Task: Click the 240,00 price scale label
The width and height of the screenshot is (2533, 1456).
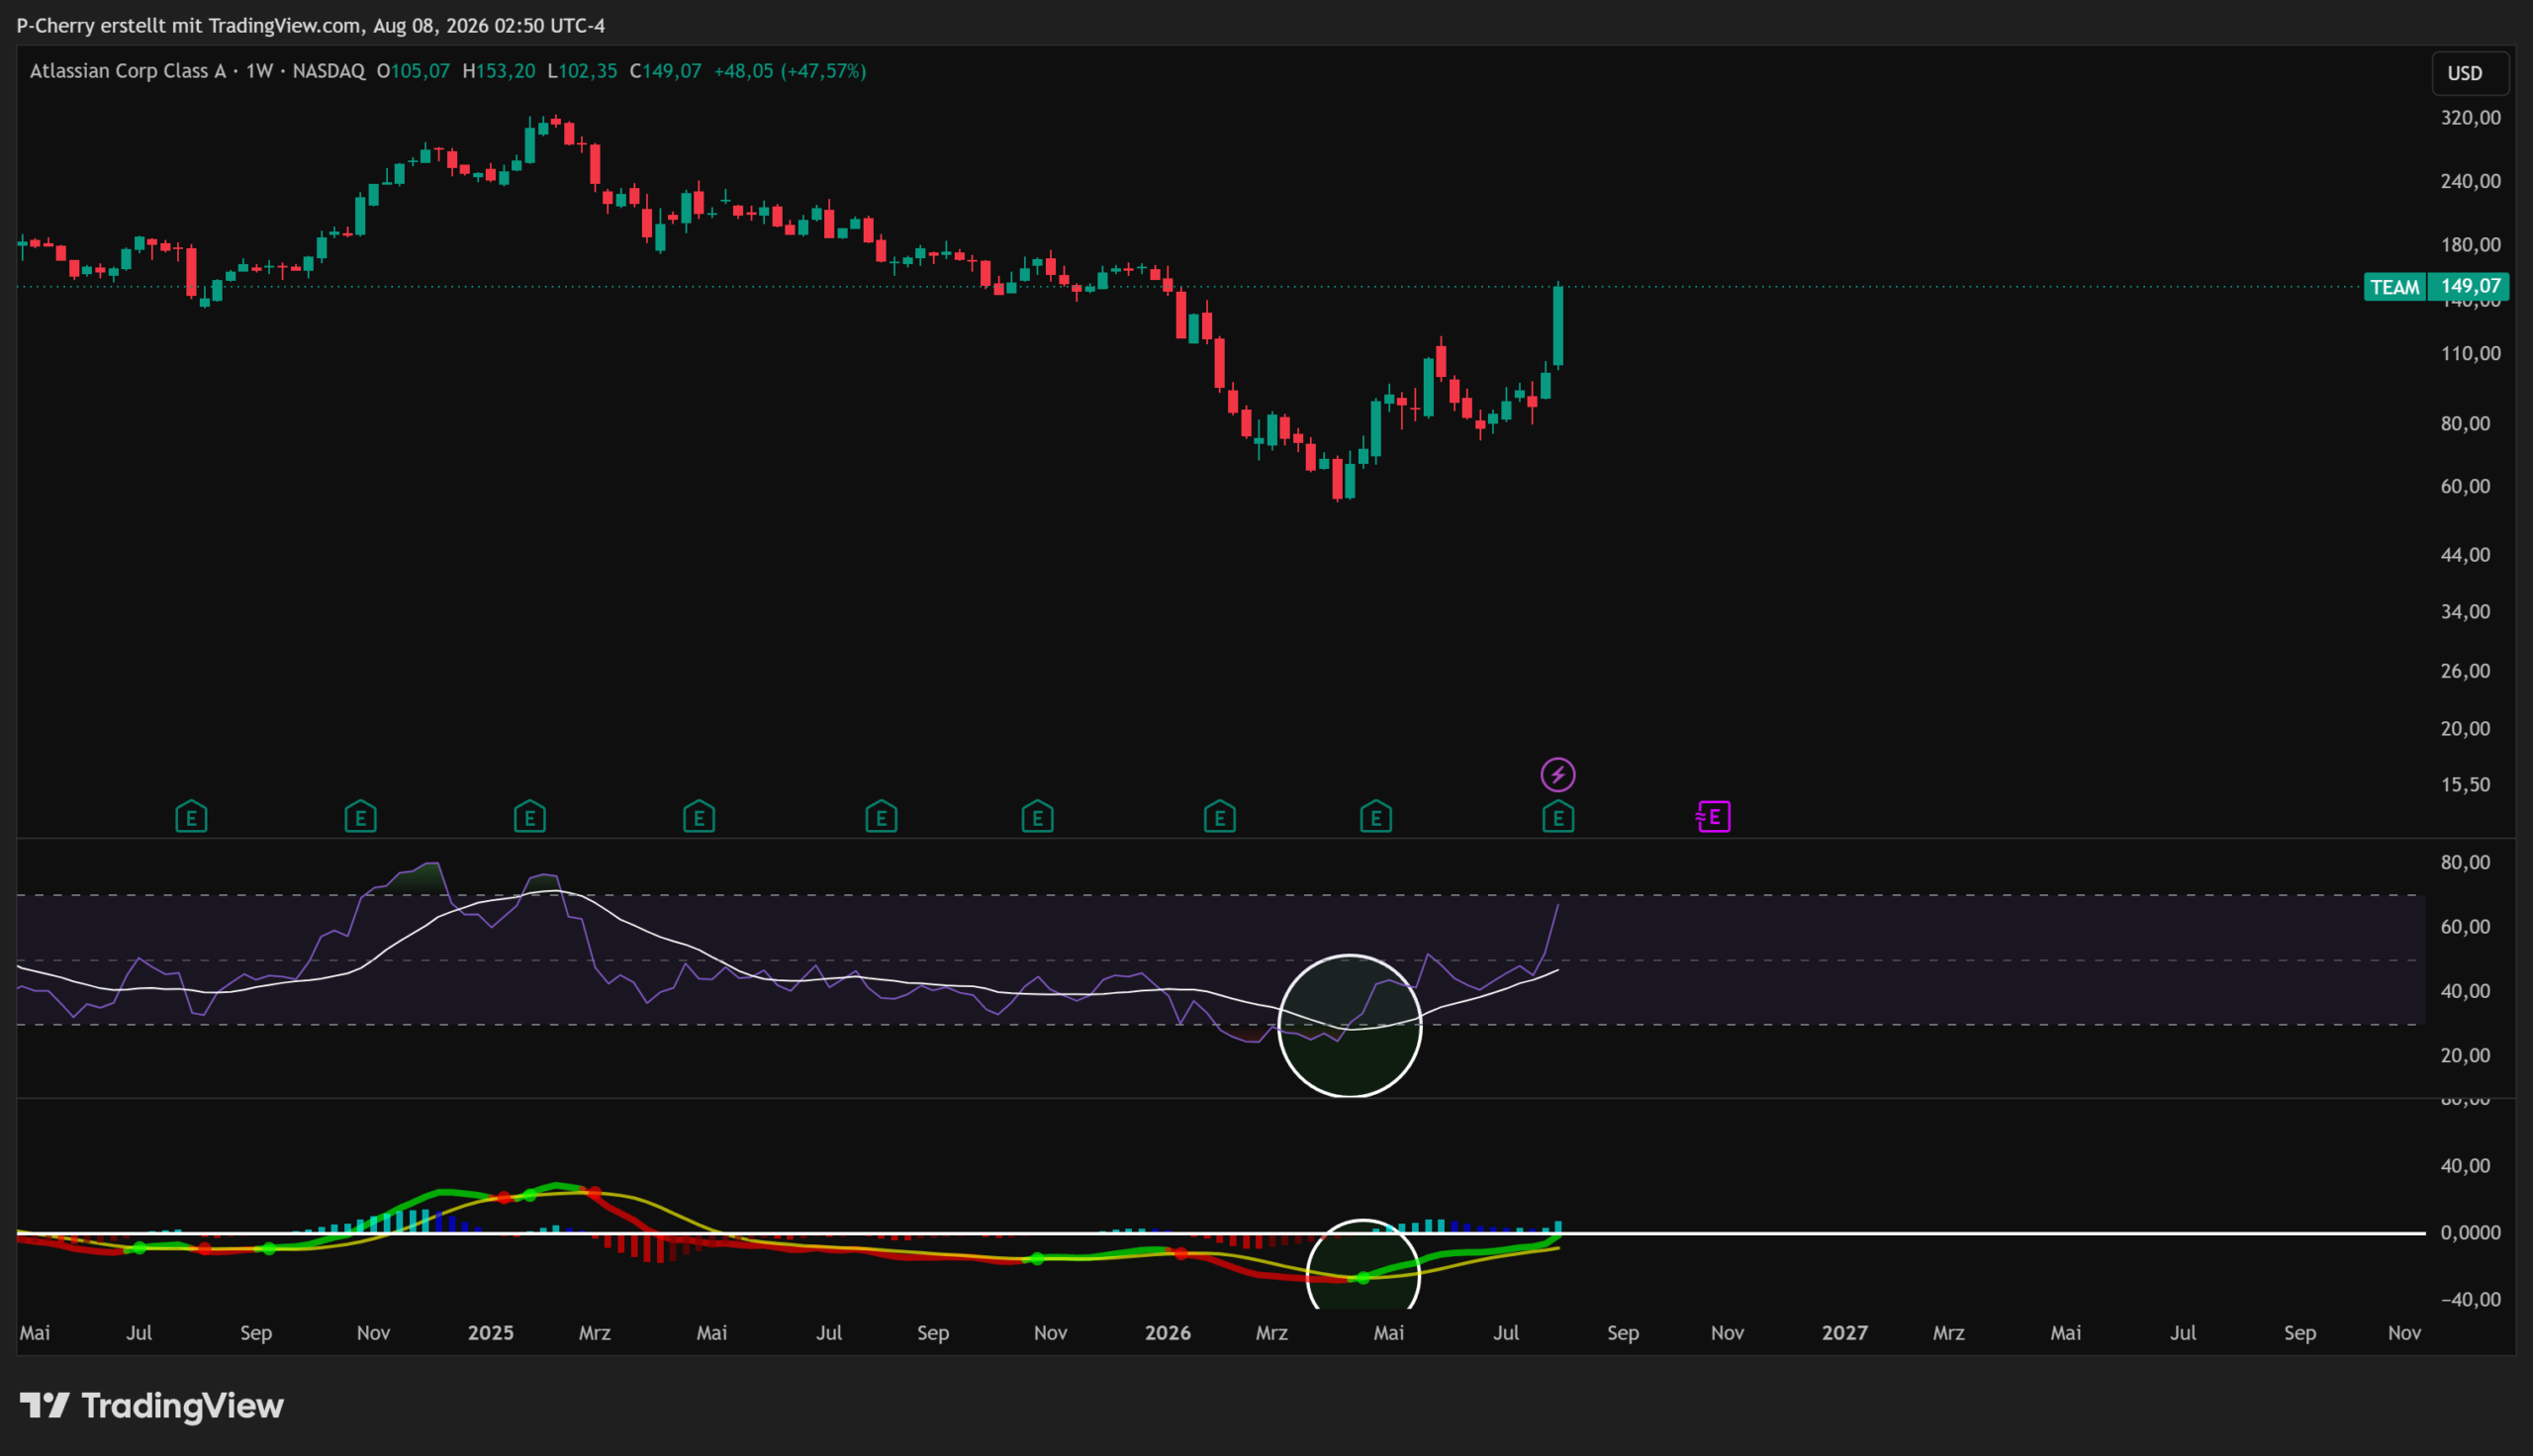Action: pos(2470,181)
